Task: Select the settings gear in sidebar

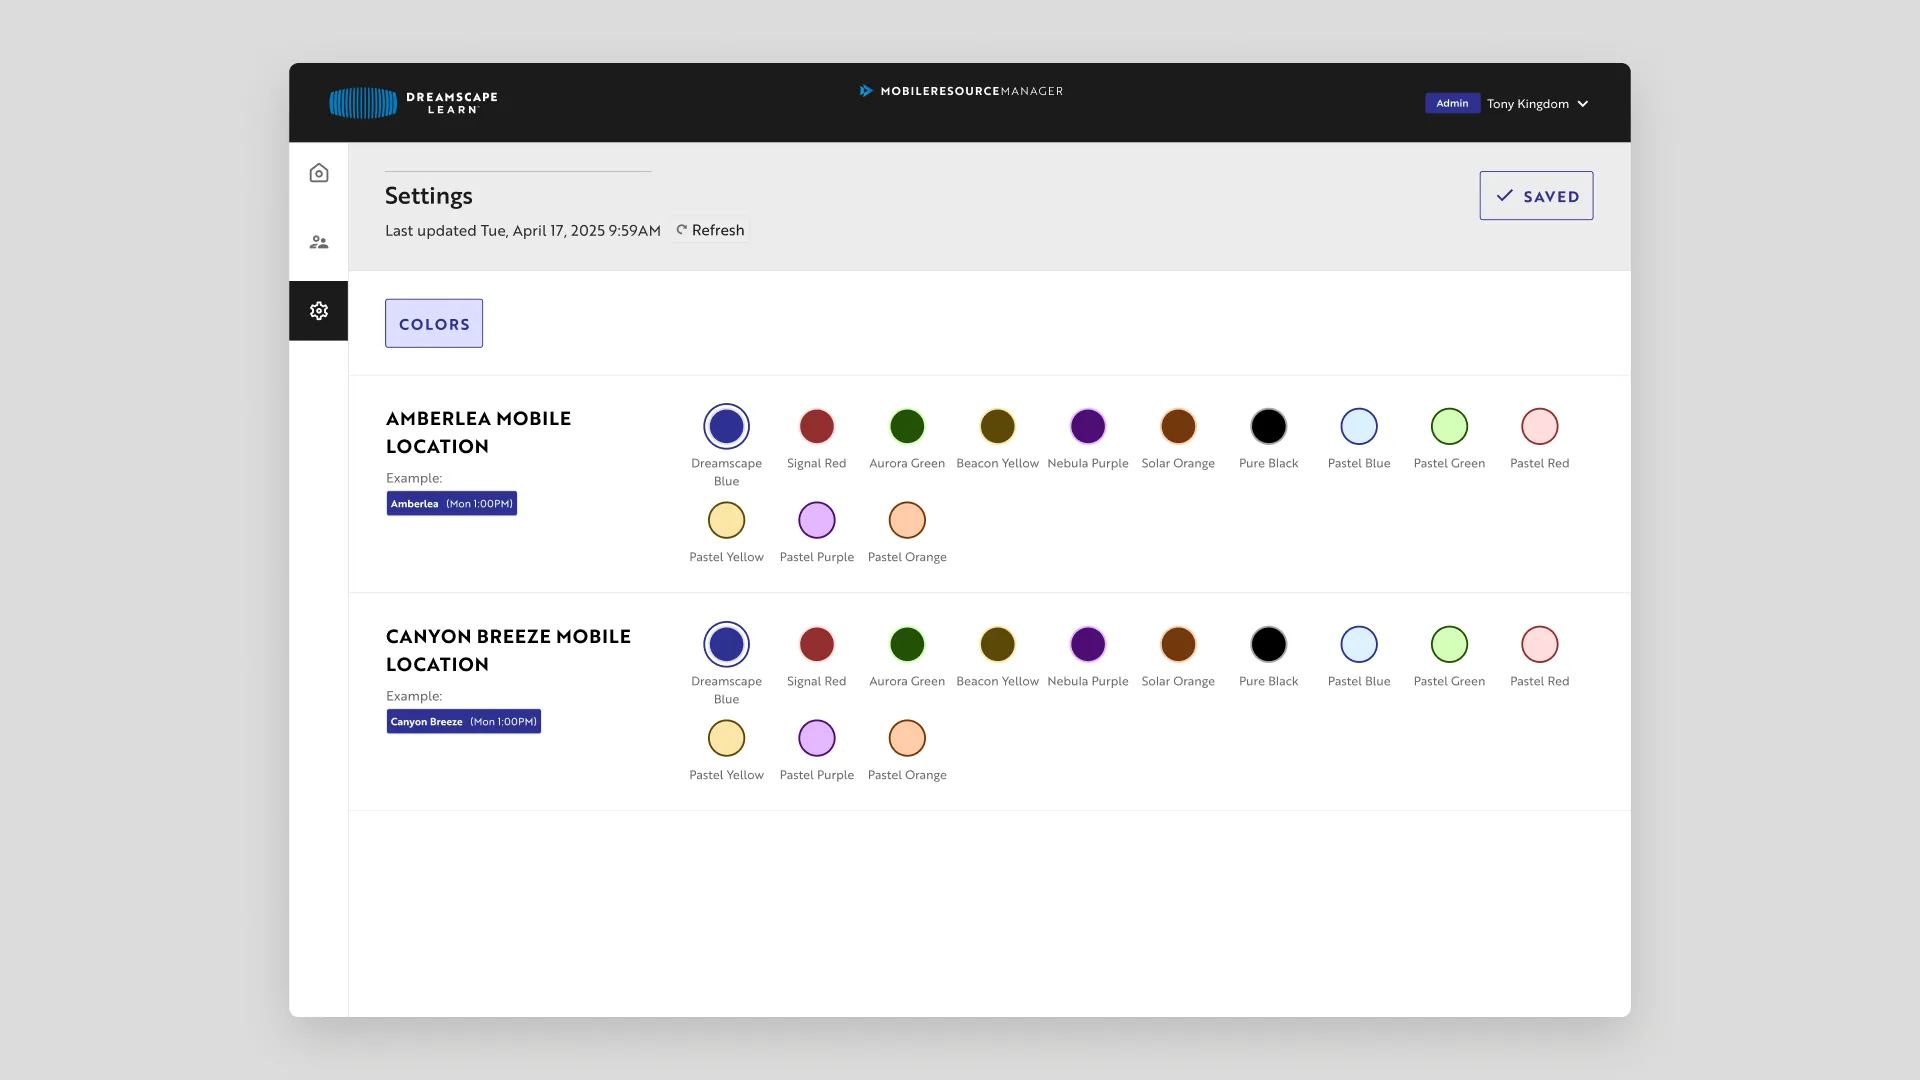Action: [x=319, y=311]
